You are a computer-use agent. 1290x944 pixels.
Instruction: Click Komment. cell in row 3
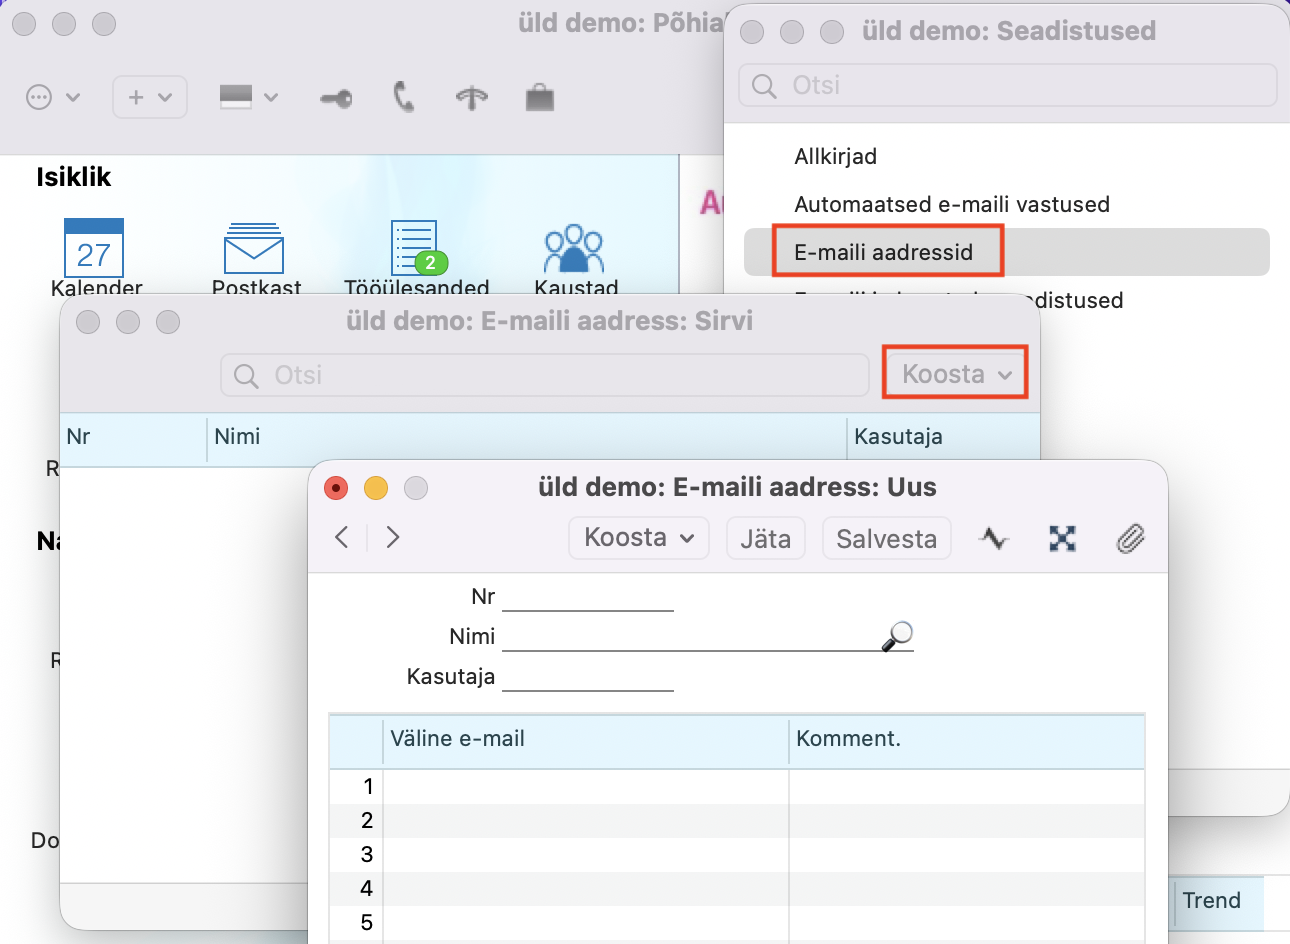tap(966, 855)
